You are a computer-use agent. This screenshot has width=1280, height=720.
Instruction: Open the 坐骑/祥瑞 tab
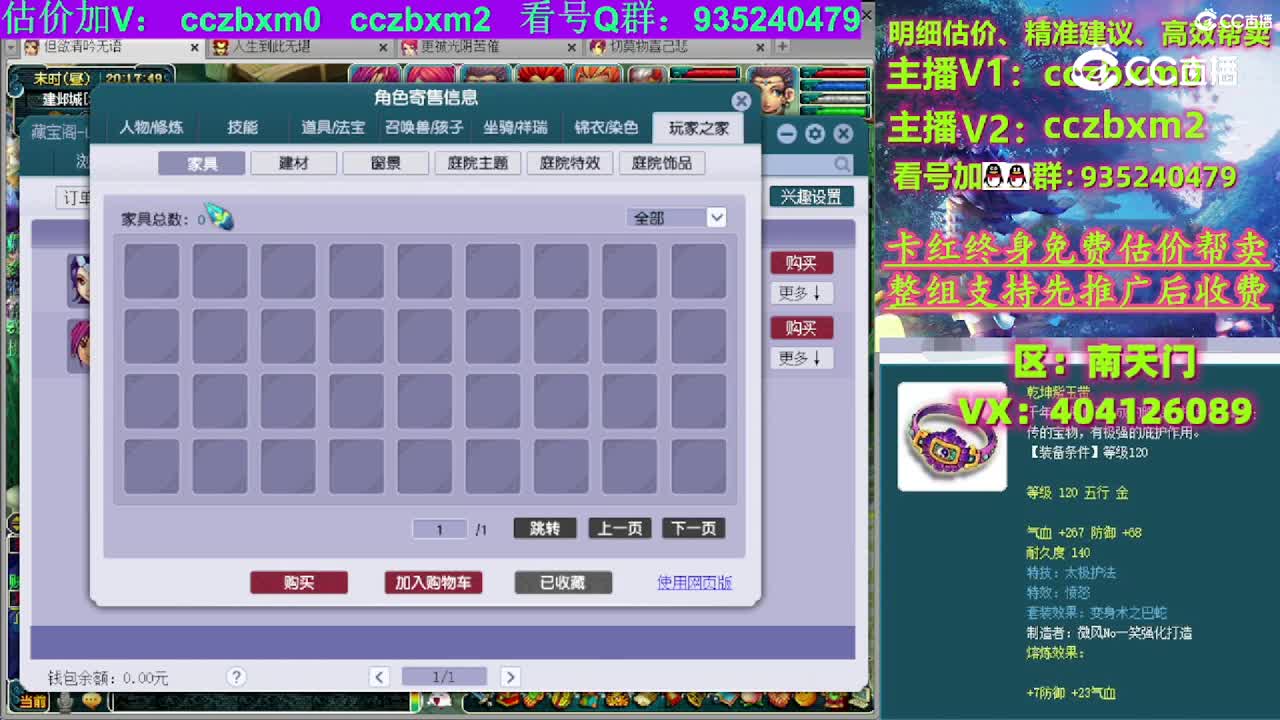coord(515,127)
